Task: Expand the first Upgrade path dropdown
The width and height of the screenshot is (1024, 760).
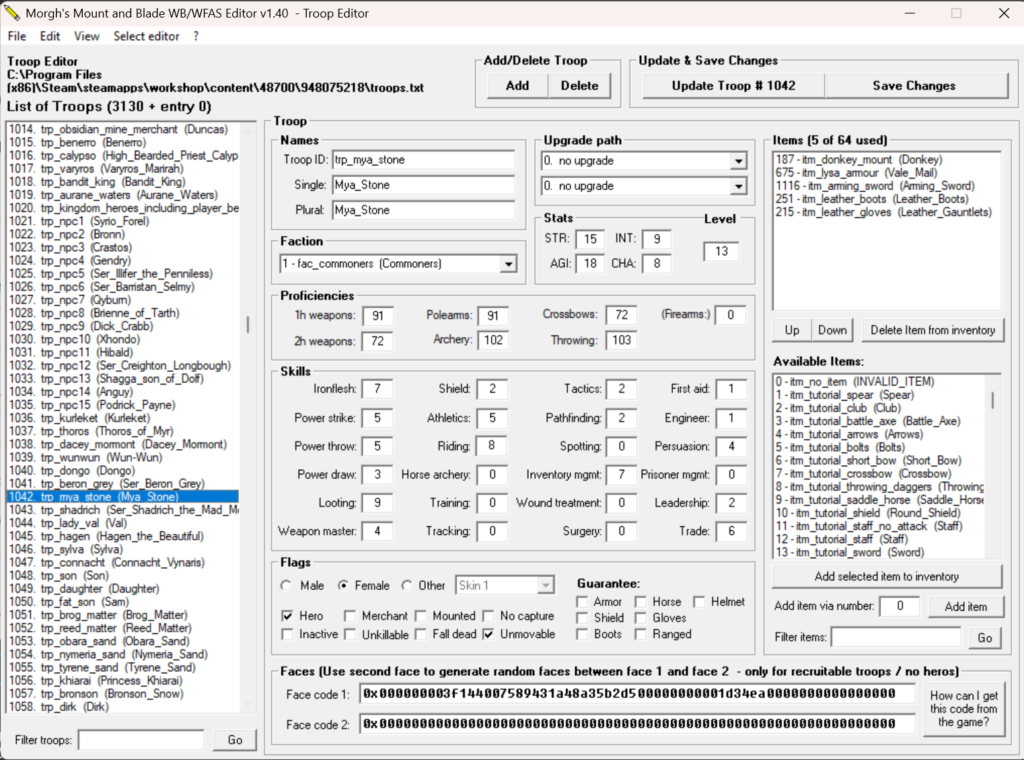Action: [739, 161]
